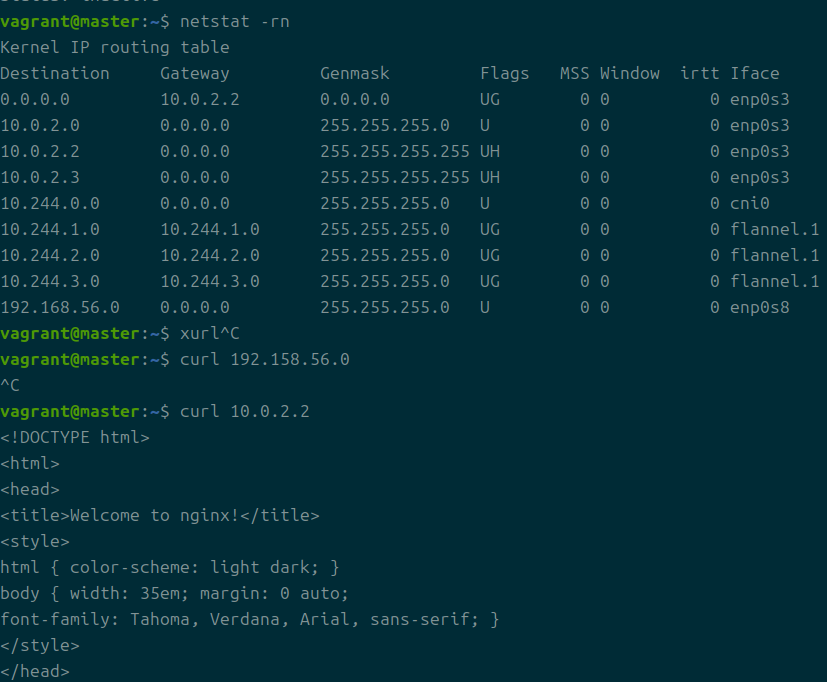The image size is (827, 682).
Task: Click the Destination column header
Action: [x=55, y=73]
